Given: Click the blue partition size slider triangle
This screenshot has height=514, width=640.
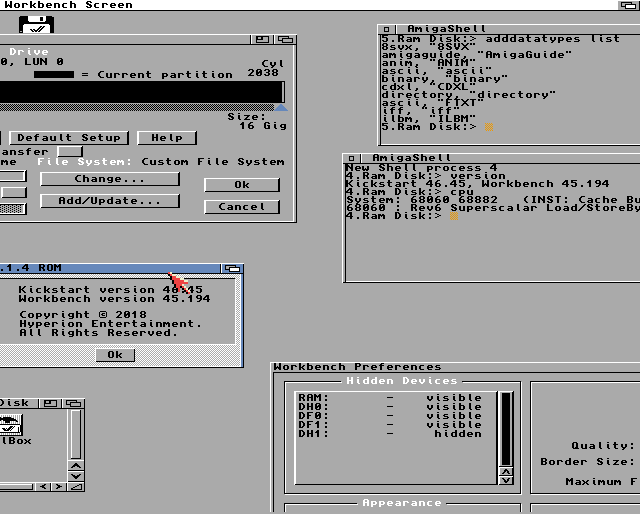Looking at the screenshot, I should (280, 107).
